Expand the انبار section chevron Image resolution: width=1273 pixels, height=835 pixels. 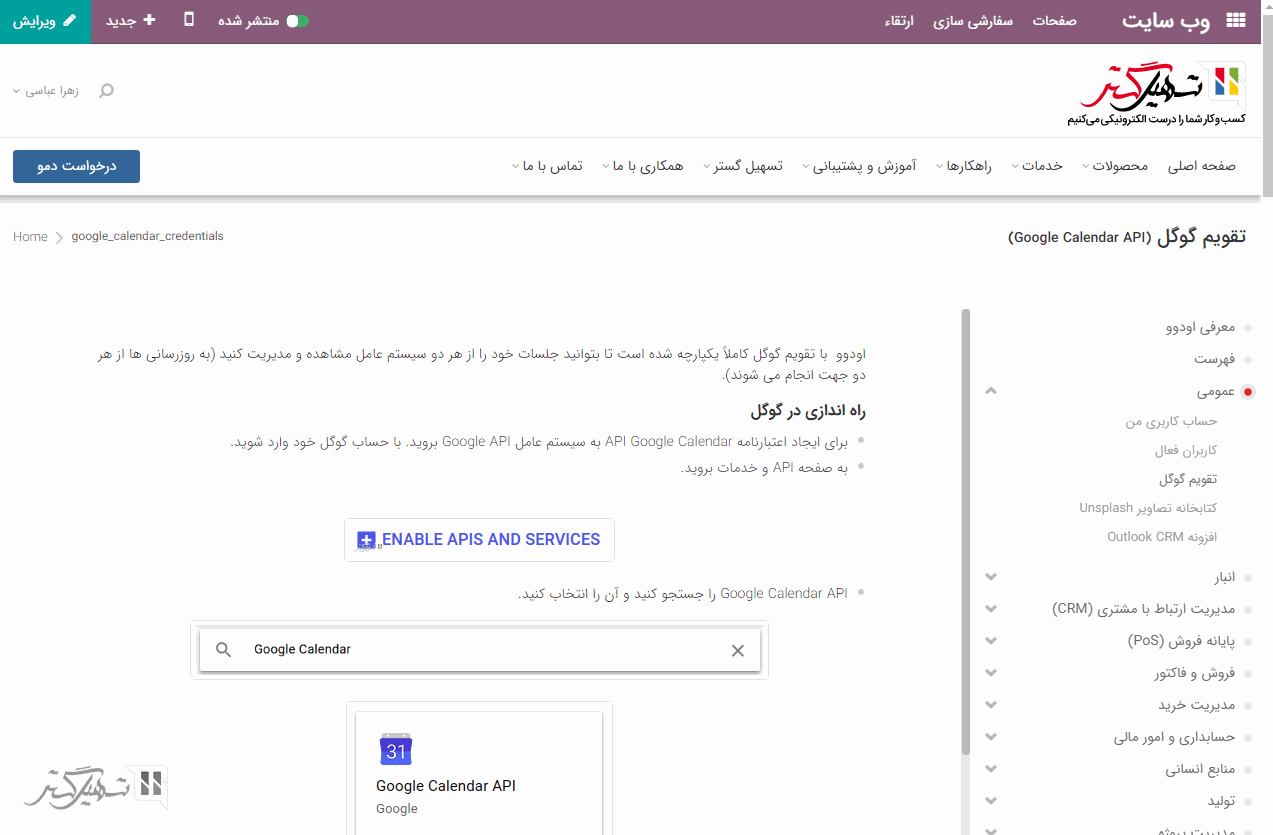991,577
